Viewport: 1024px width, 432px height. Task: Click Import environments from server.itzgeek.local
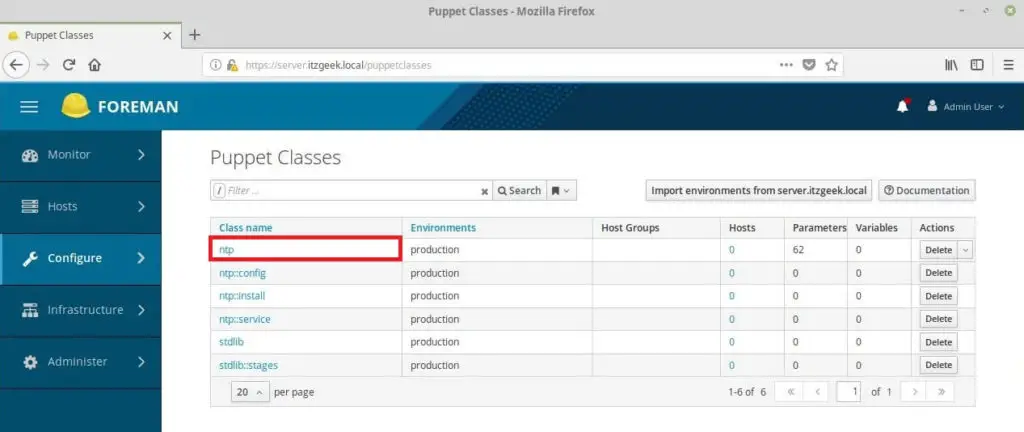click(760, 190)
